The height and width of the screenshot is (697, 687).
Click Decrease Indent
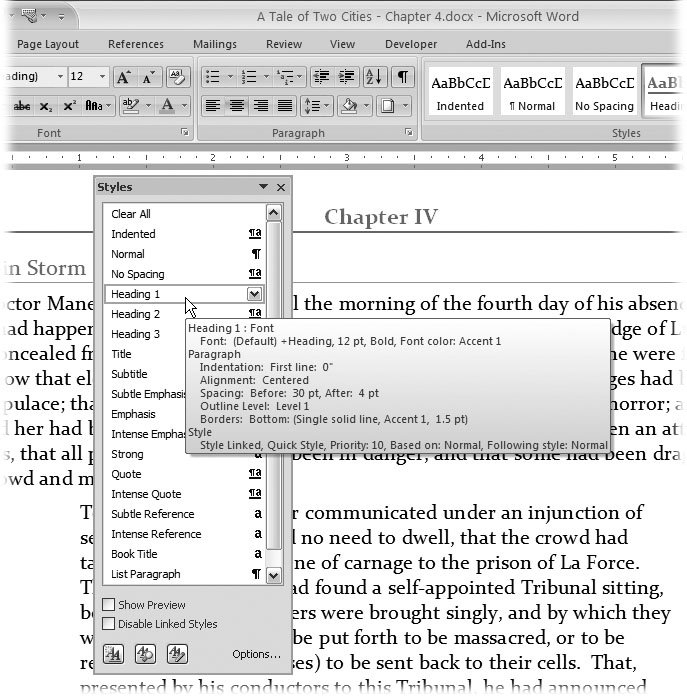pyautogui.click(x=321, y=77)
